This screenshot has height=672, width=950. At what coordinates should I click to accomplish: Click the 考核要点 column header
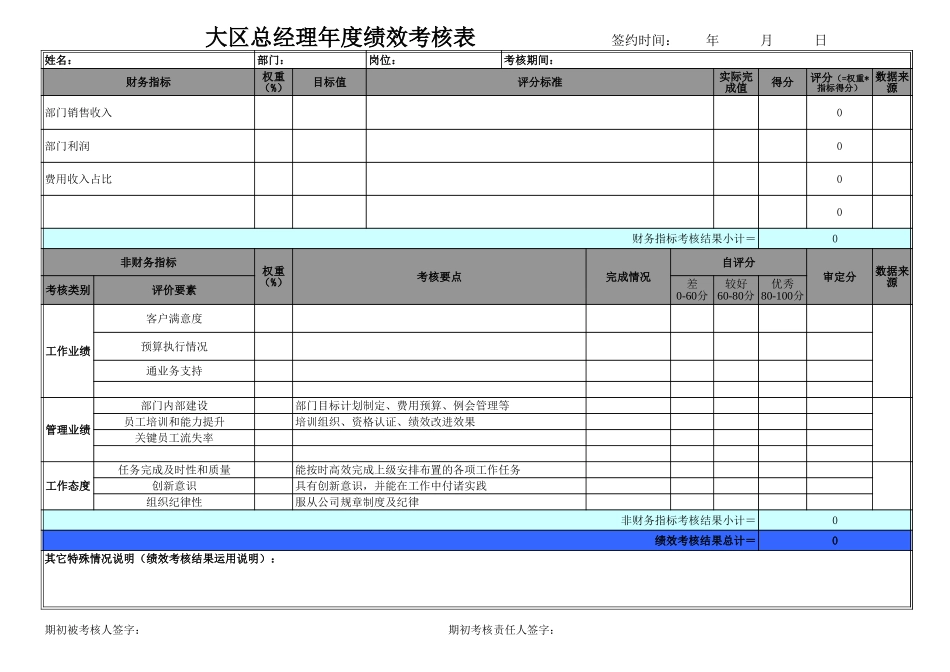(x=439, y=277)
